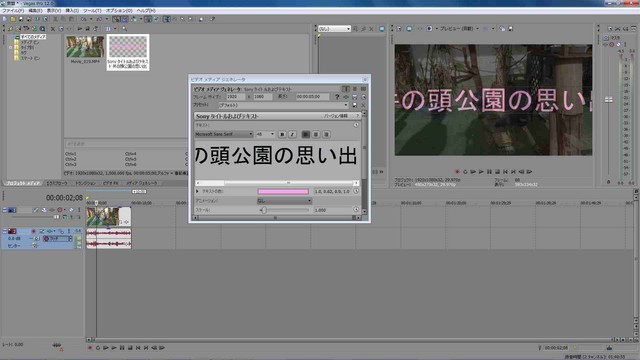Toggle loop playback under video preview
Image resolution: width=640 pixels, height=360 pixels.
pyautogui.click(x=465, y=172)
